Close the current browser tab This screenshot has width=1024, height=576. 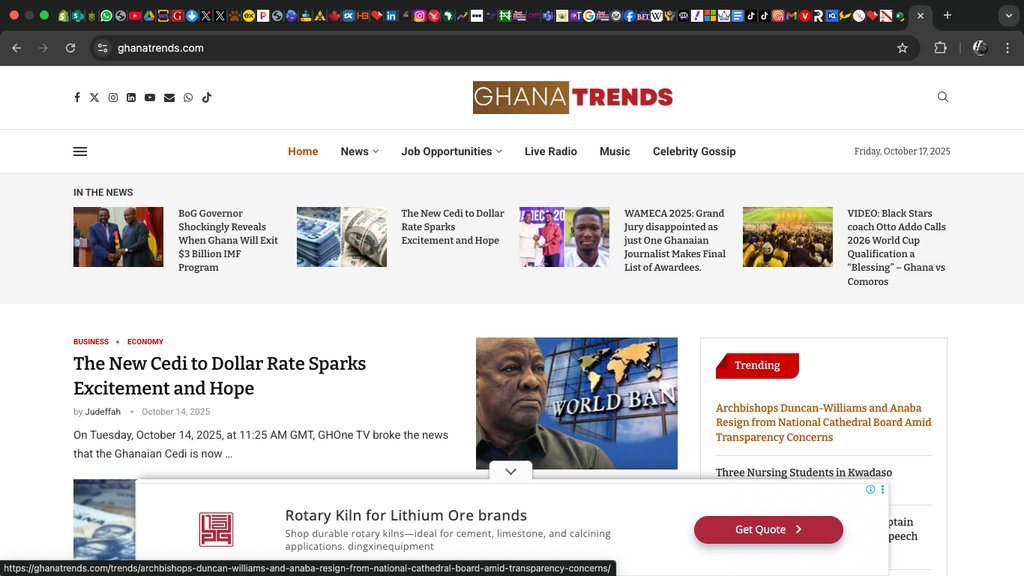click(x=920, y=15)
